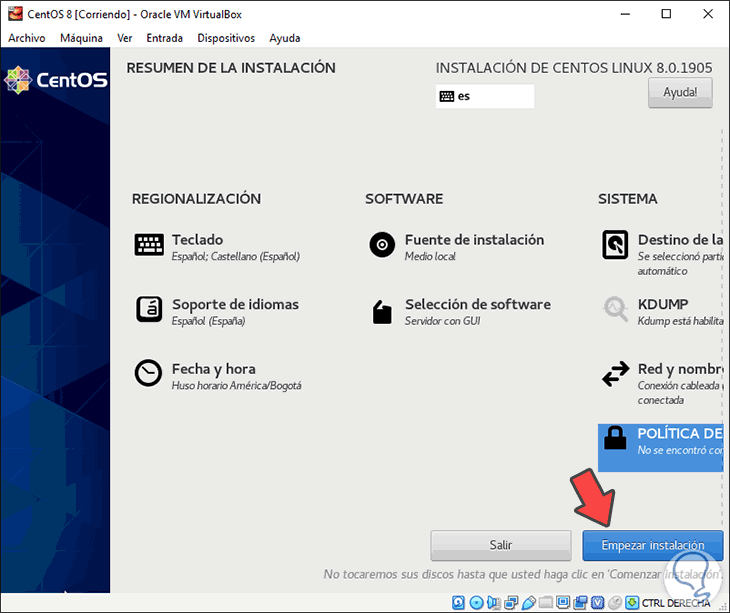Click the hard disk activity status icon
This screenshot has width=730, height=613.
[458, 603]
